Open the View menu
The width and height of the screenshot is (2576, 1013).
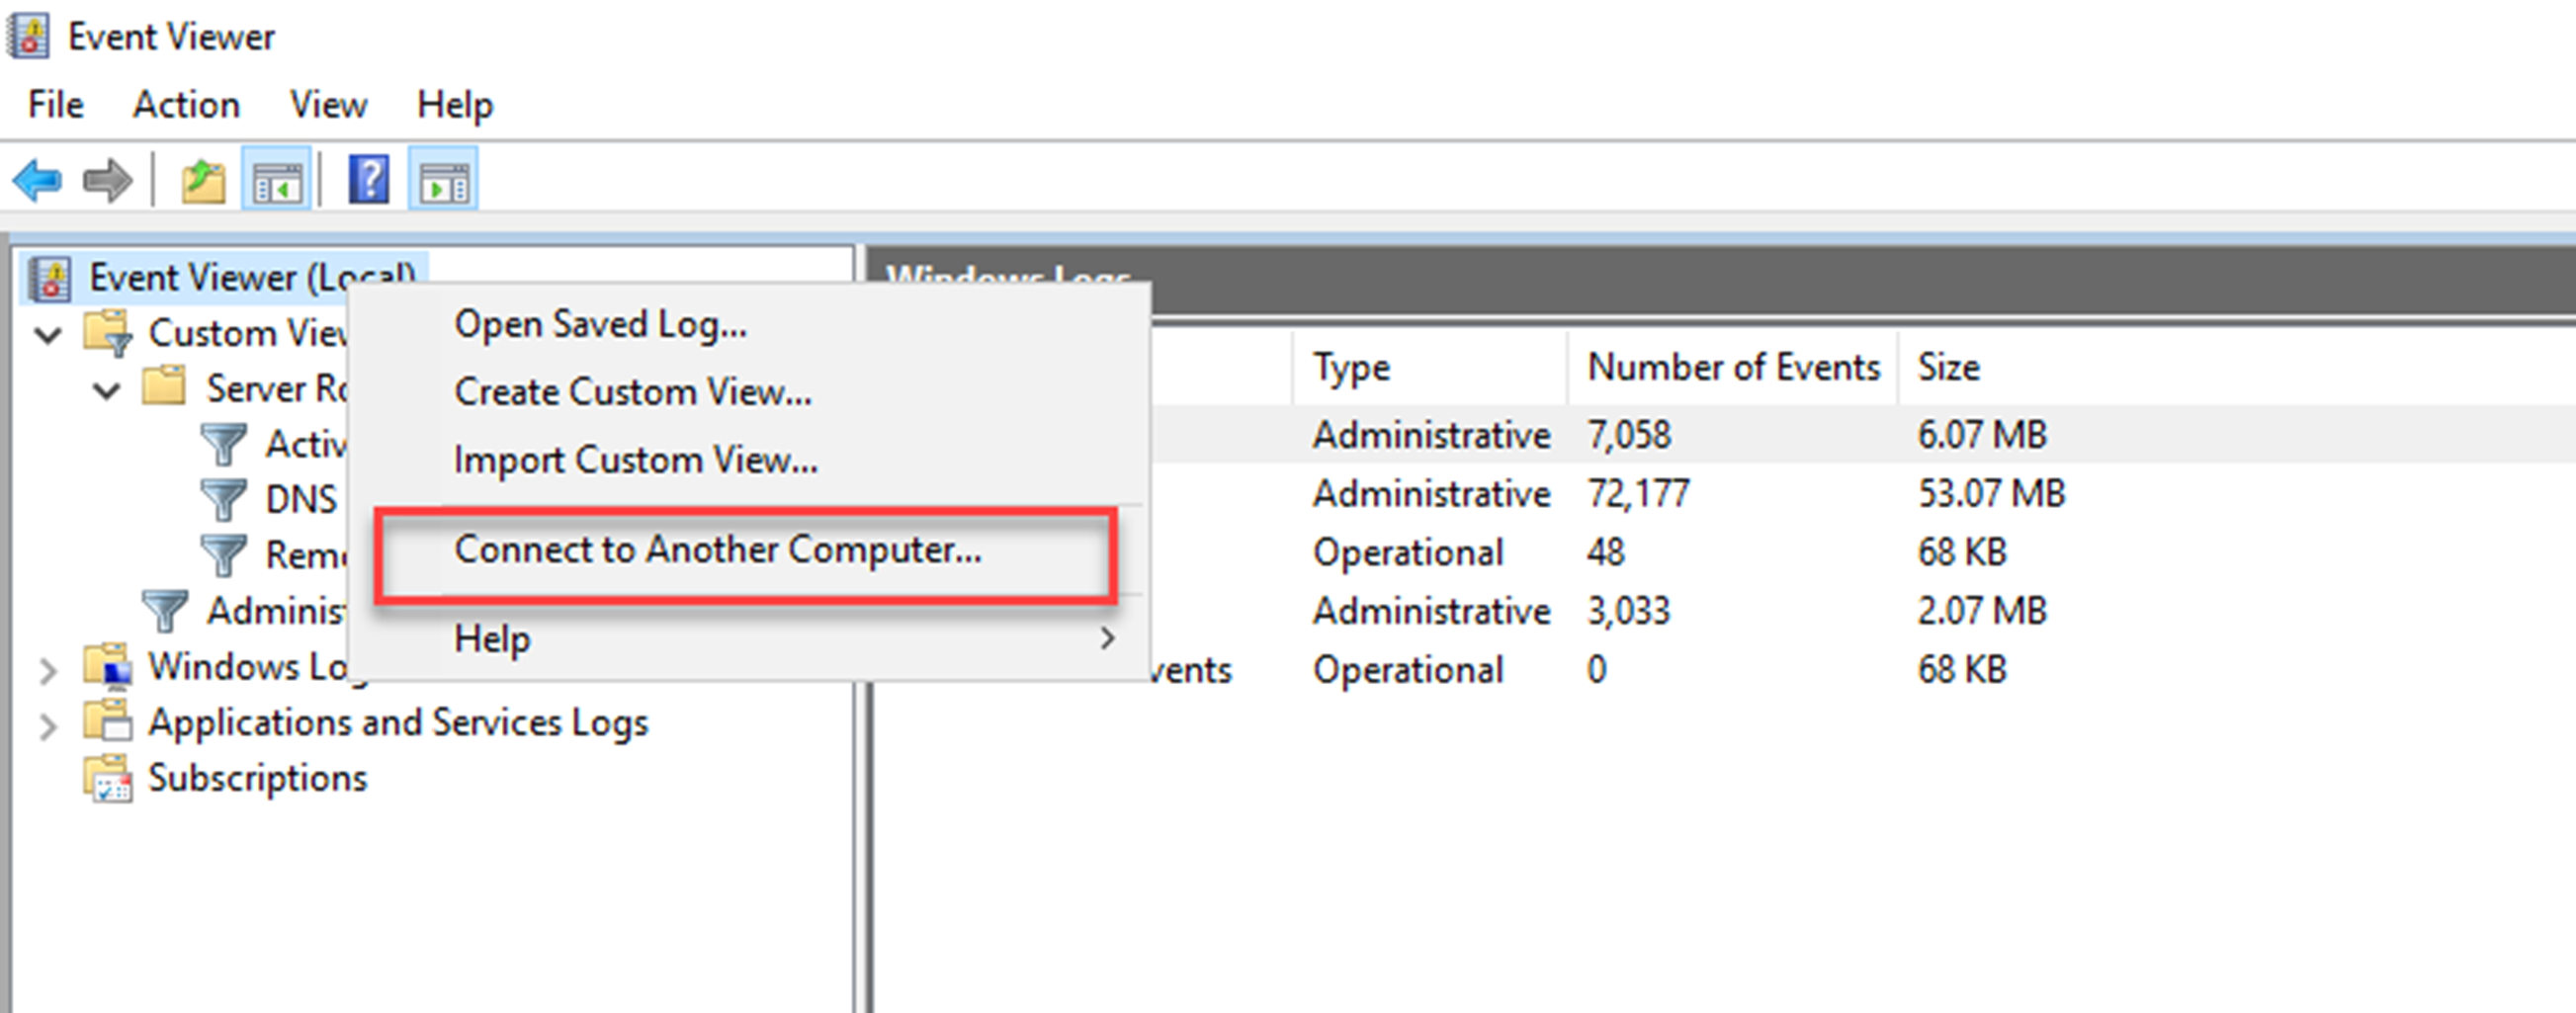click(x=328, y=105)
